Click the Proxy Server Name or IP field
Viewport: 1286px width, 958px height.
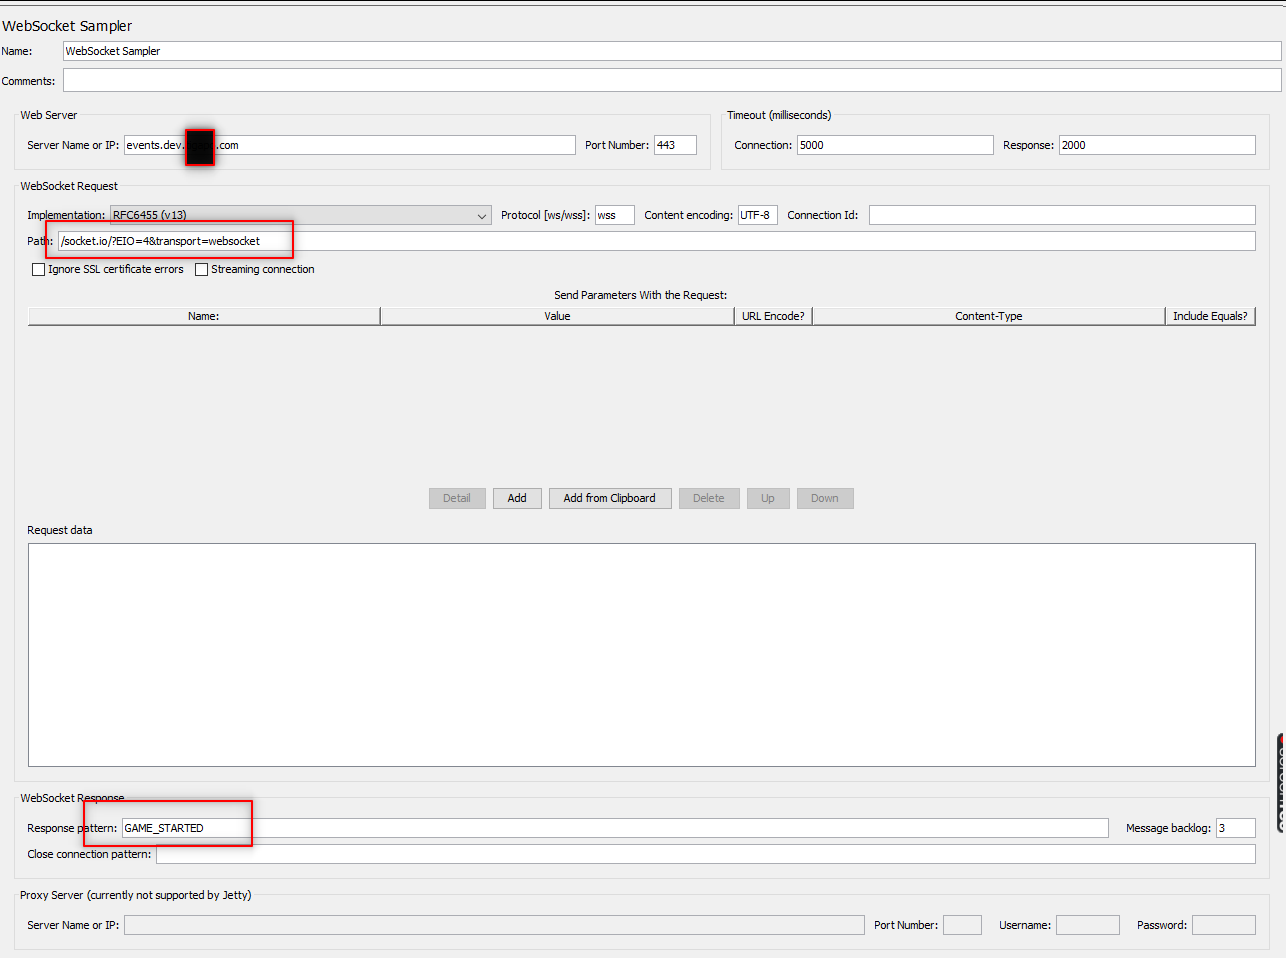494,925
